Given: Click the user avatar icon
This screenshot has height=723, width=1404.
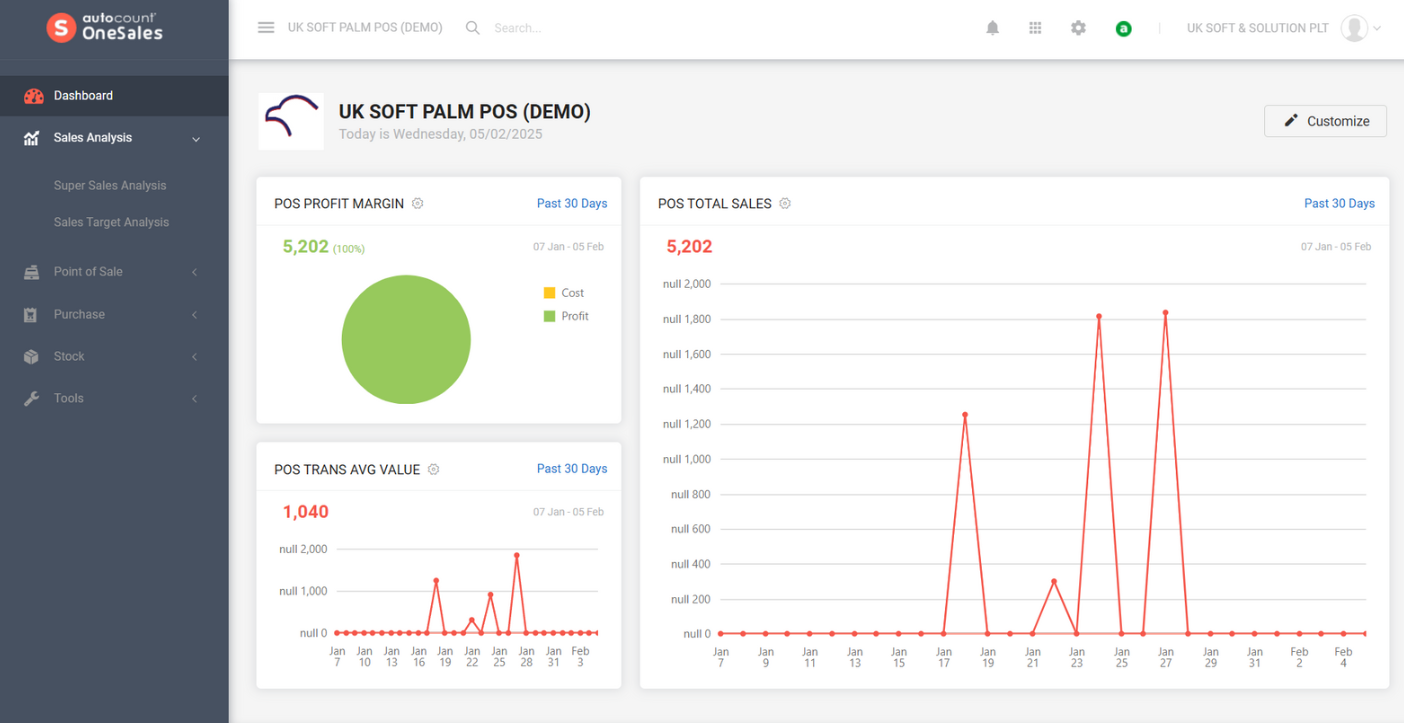Looking at the screenshot, I should (1354, 28).
